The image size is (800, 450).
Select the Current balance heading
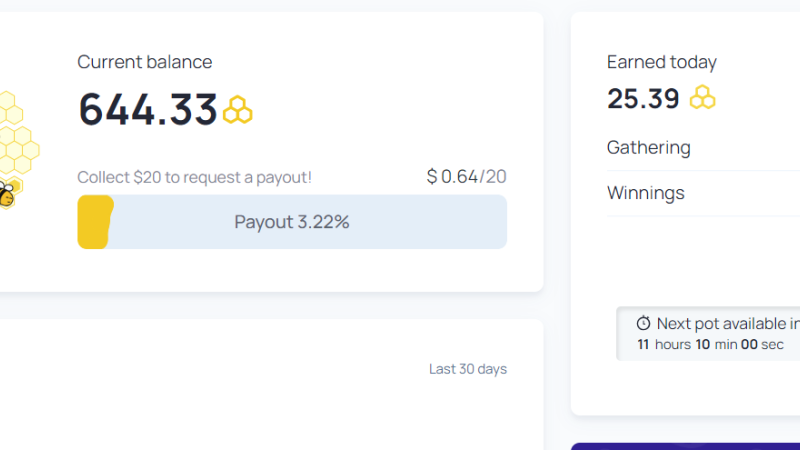pyautogui.click(x=145, y=62)
